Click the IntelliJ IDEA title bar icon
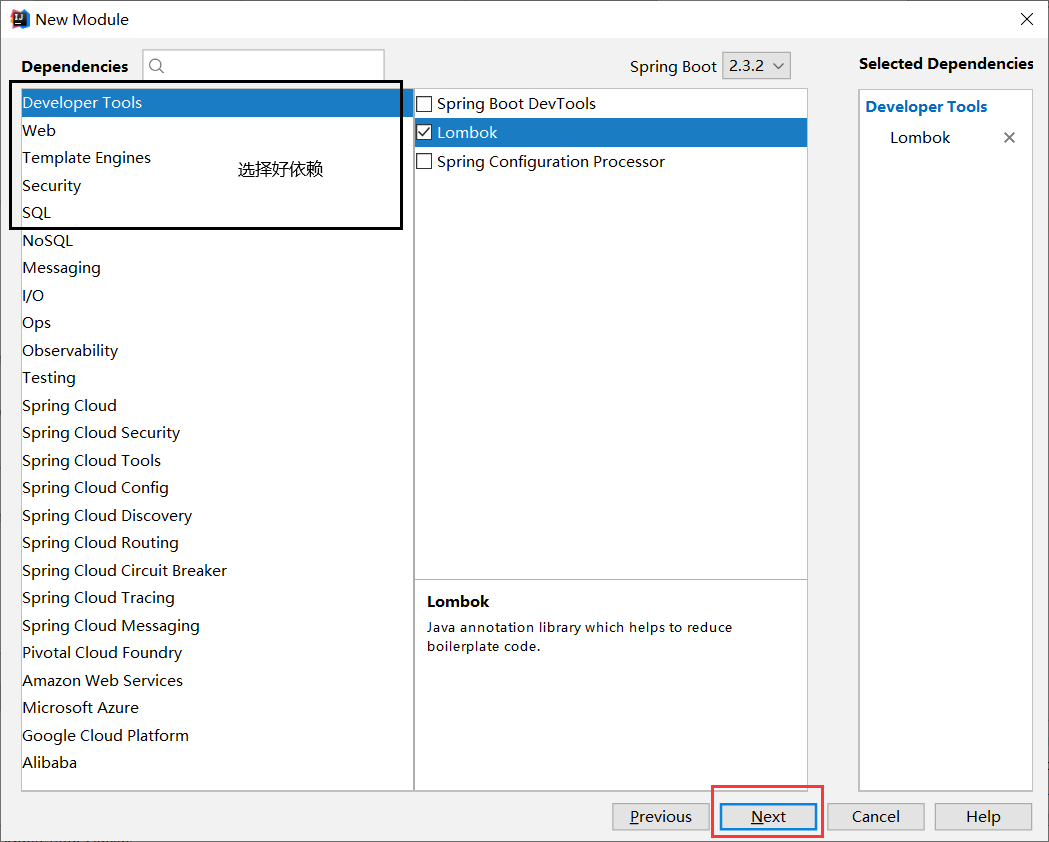 pyautogui.click(x=17, y=18)
